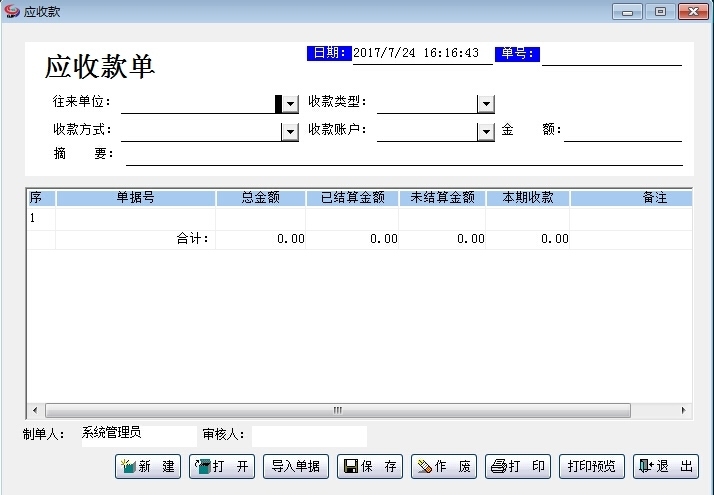Viewport: 714px width, 495px height.
Task: Click the 新建 (New) button
Action: (x=148, y=466)
